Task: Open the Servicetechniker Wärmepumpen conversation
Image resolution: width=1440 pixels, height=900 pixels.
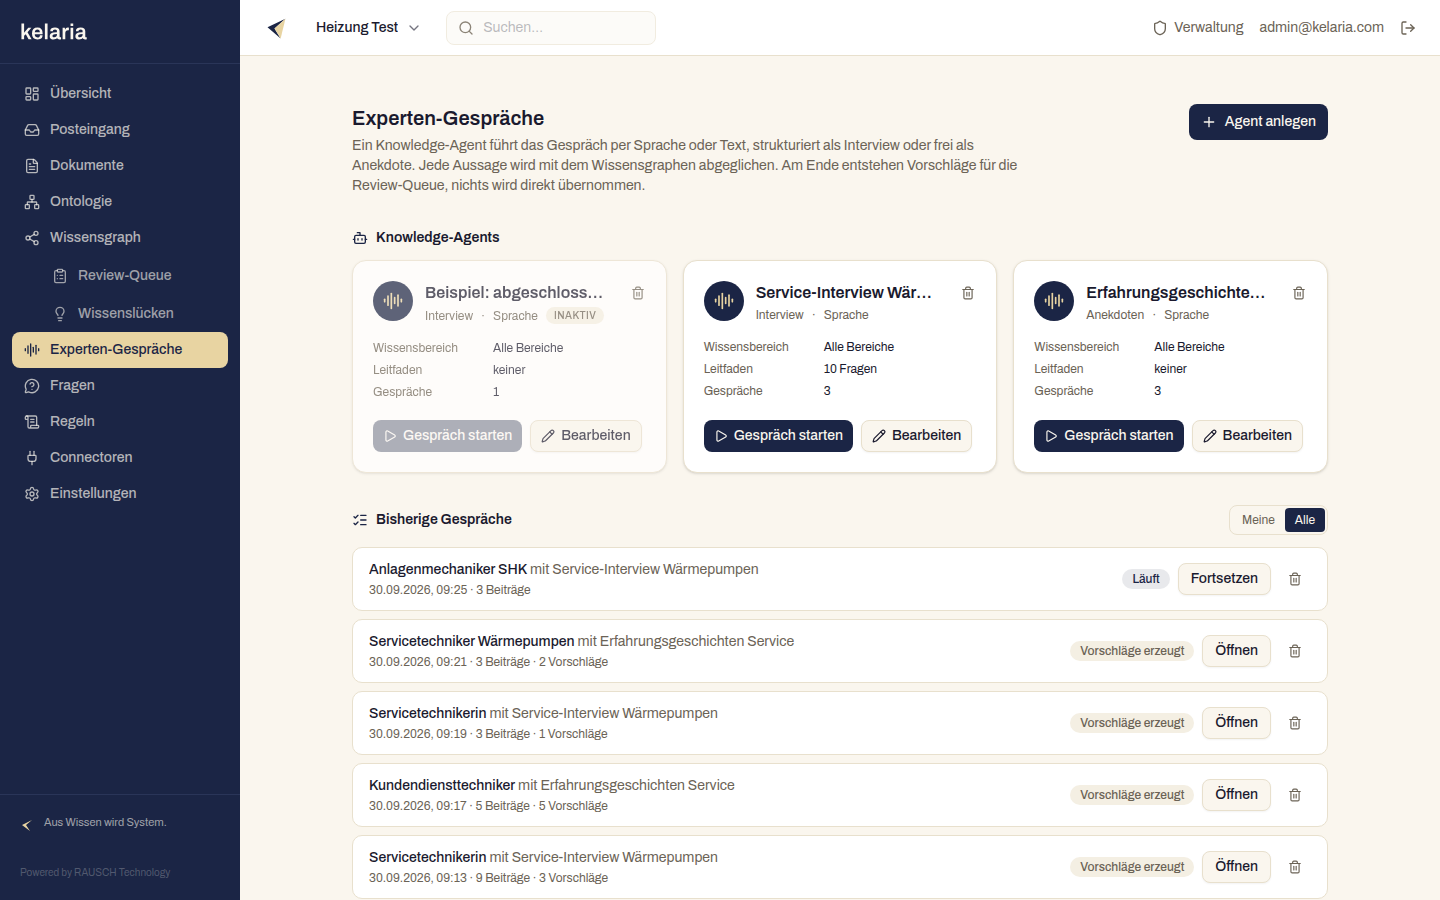Action: coord(1236,651)
